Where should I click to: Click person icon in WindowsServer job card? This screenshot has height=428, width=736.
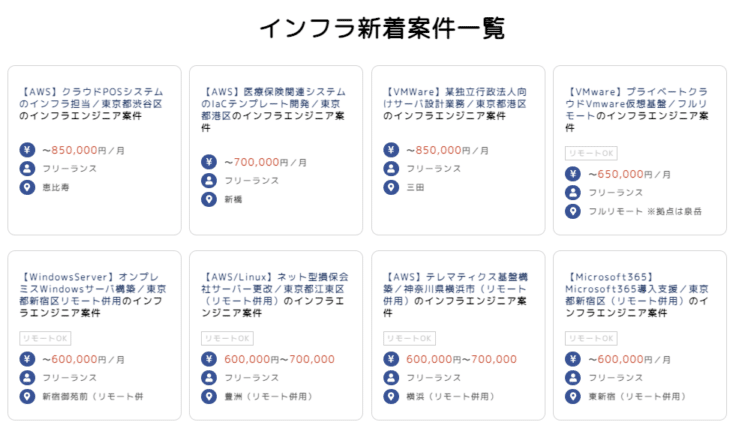click(27, 377)
